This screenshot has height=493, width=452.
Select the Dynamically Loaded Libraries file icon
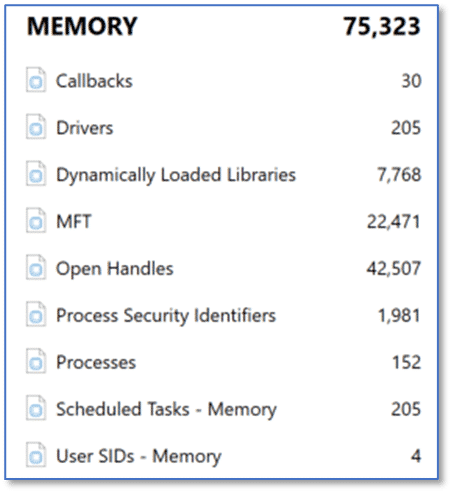point(36,174)
